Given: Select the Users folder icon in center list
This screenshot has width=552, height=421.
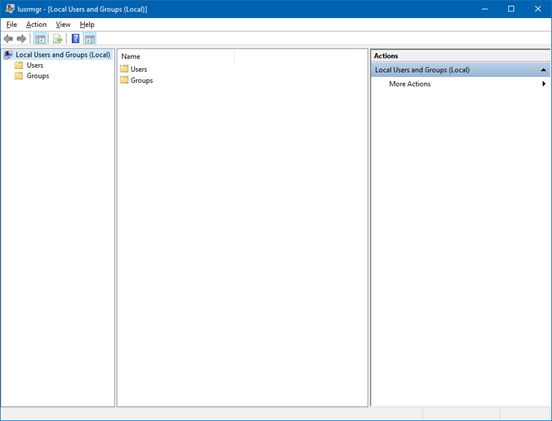Looking at the screenshot, I should [124, 69].
